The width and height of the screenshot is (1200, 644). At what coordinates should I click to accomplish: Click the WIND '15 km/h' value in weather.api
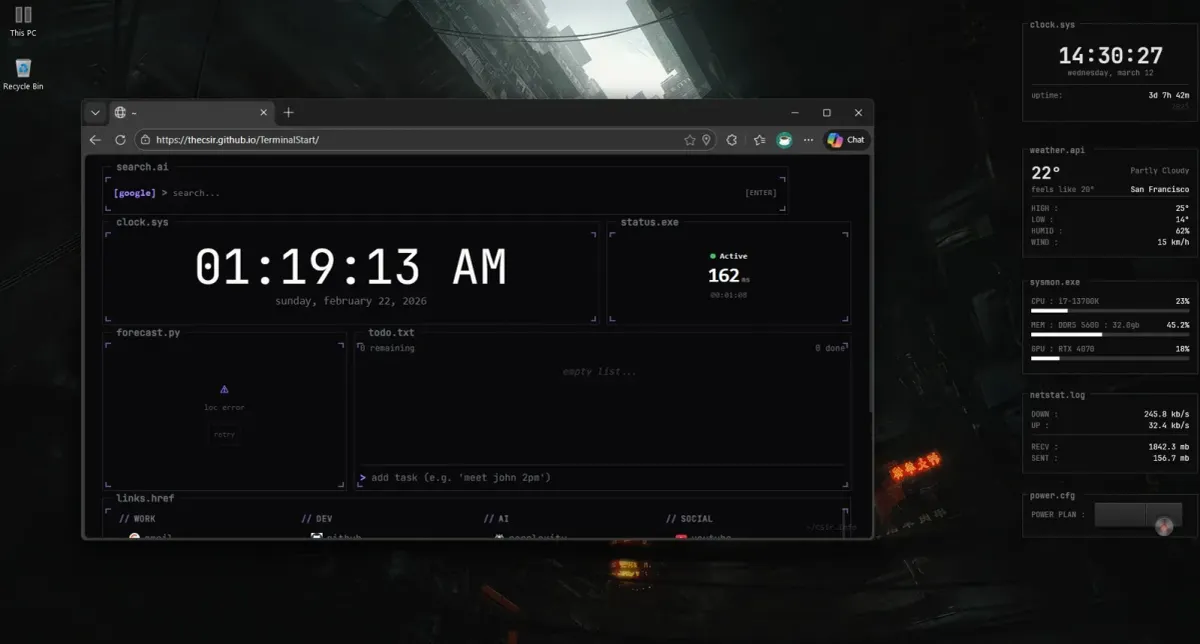coord(1173,242)
